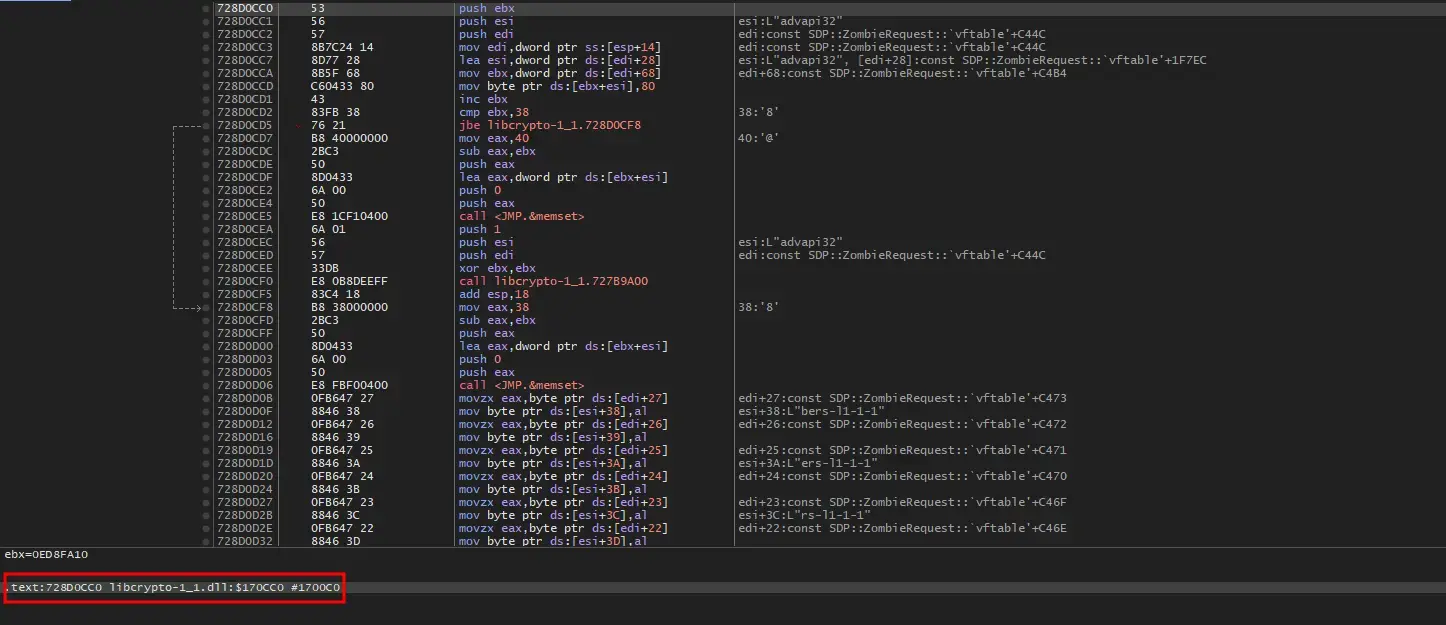Image resolution: width=1446 pixels, height=625 pixels.
Task: Toggle breakpoint dot beside address 728D0D0B
Action: (x=206, y=398)
